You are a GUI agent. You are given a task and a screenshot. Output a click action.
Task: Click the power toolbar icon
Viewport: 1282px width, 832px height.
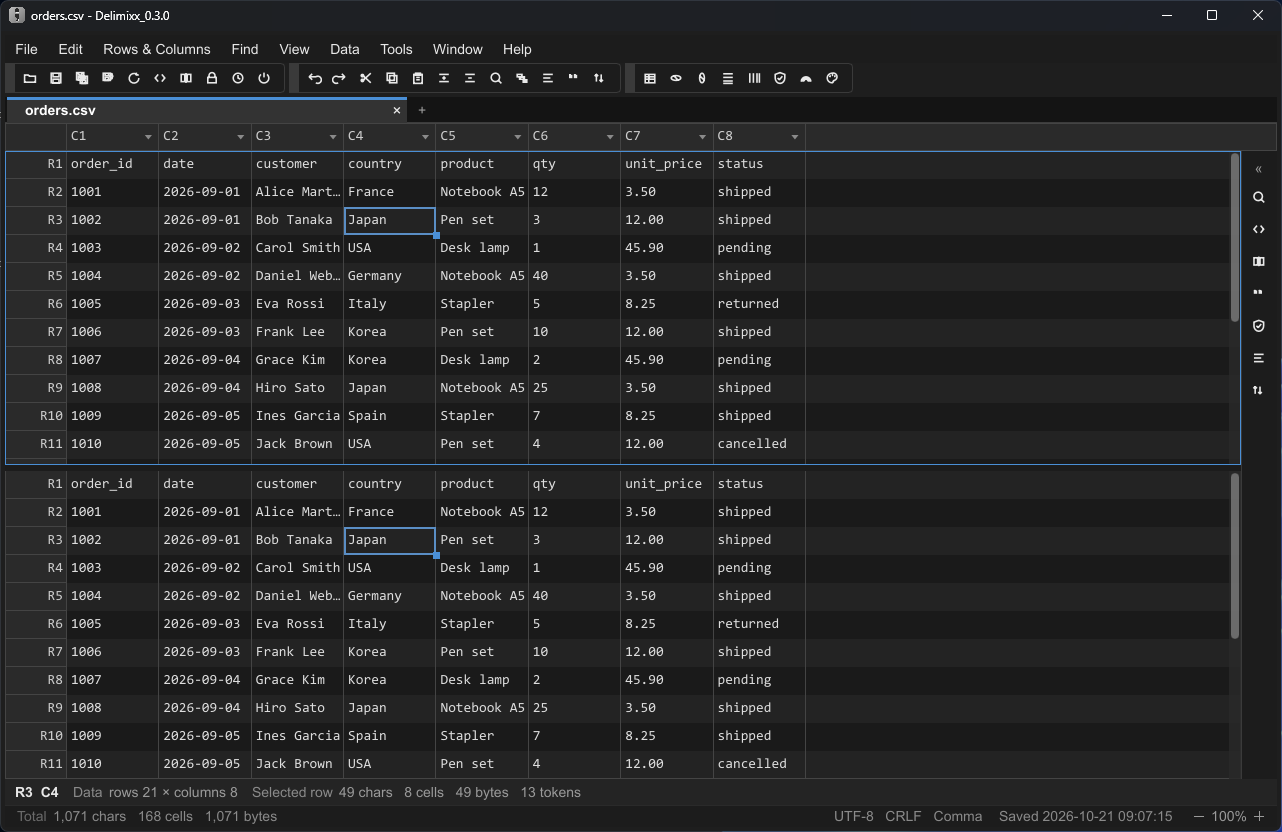[264, 78]
